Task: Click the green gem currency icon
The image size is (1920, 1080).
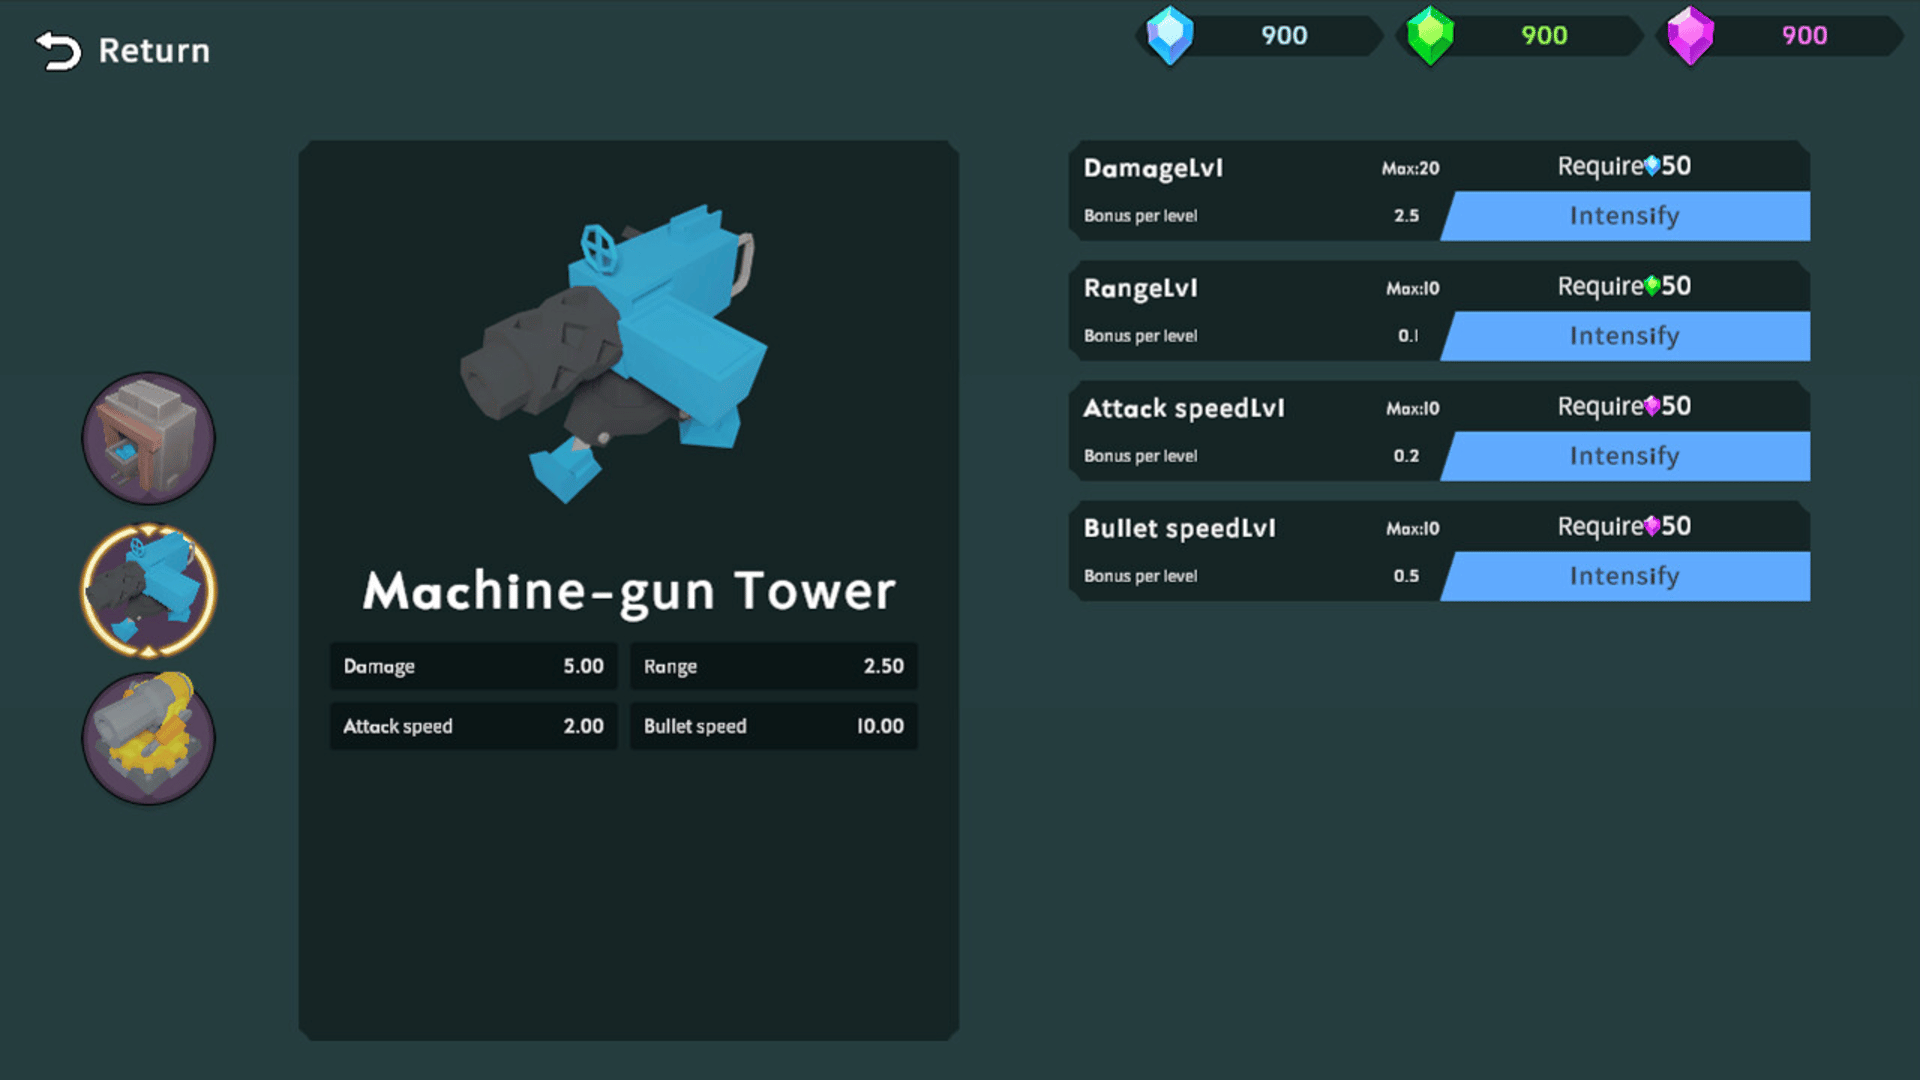Action: [x=1430, y=36]
